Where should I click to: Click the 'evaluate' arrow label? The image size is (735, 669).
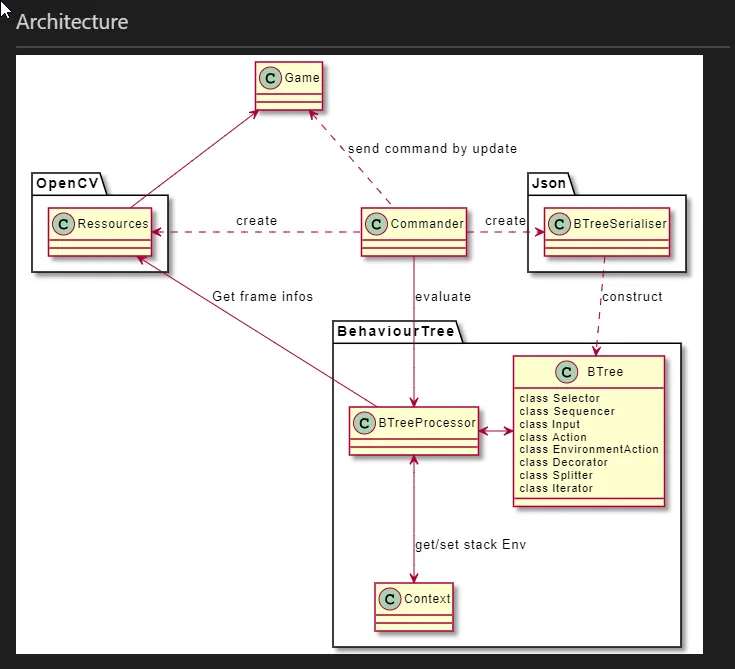click(x=443, y=296)
